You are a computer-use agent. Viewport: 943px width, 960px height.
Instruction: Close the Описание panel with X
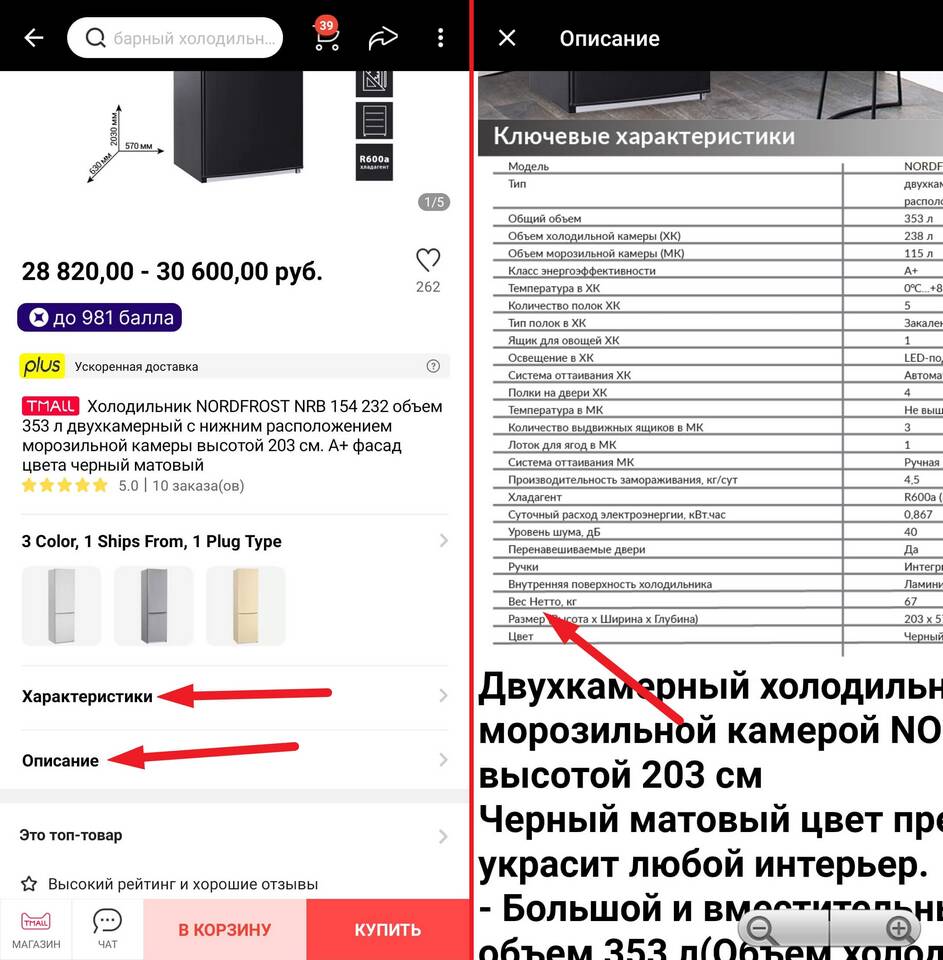point(507,38)
